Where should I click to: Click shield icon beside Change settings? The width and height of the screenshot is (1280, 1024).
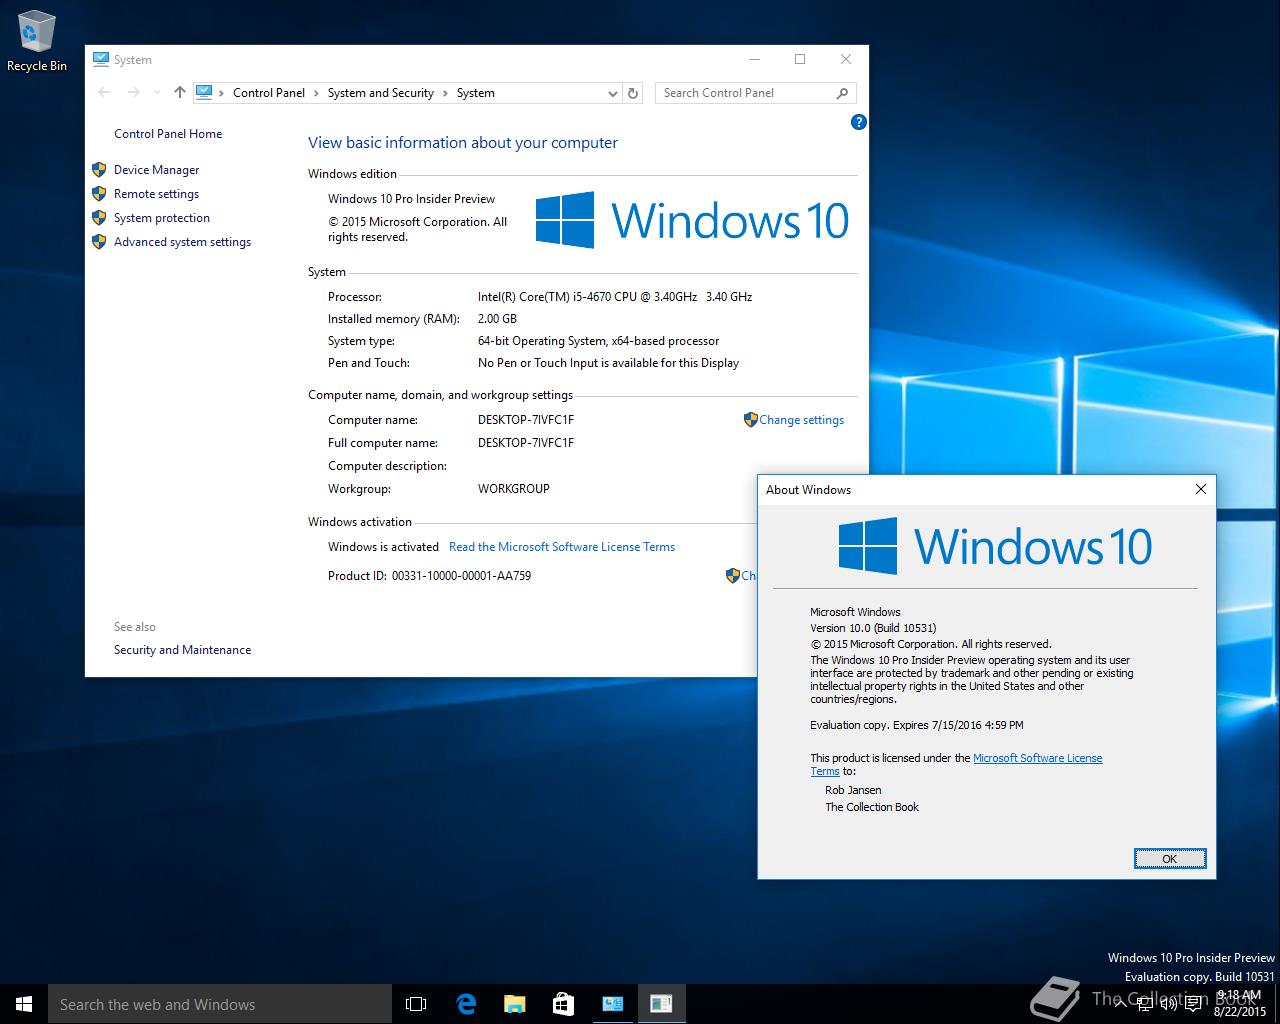tap(750, 420)
